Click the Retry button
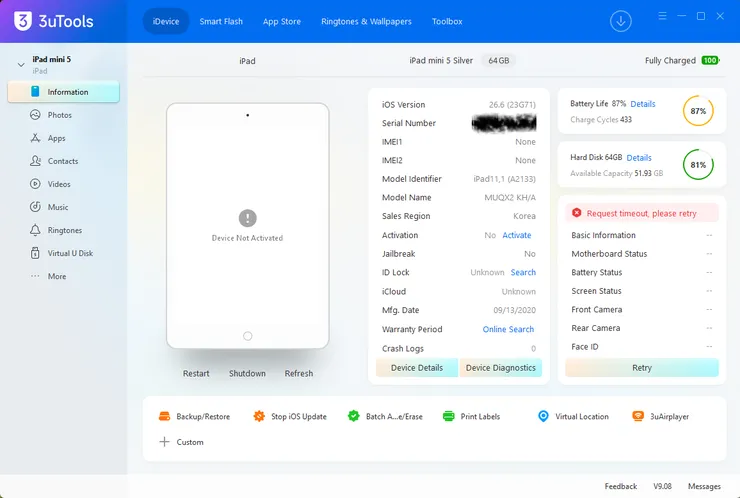The height and width of the screenshot is (498, 740). [642, 368]
